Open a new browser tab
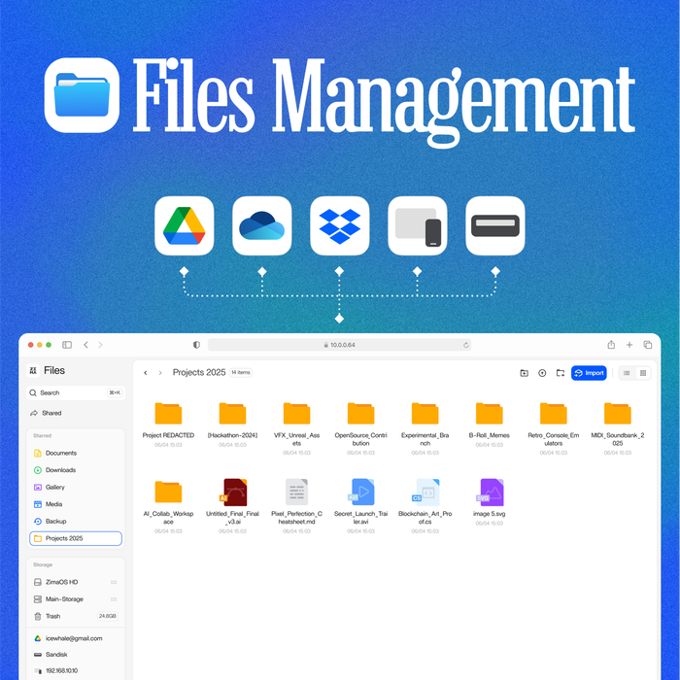The height and width of the screenshot is (680, 680). pos(629,345)
